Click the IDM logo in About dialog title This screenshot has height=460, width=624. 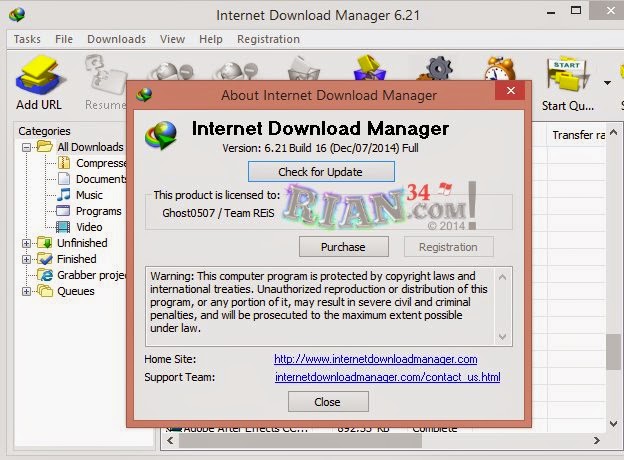pos(144,95)
